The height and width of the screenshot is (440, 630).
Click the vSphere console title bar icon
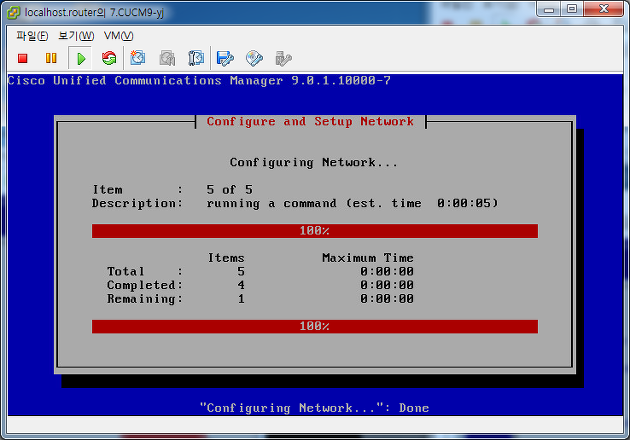(14, 12)
